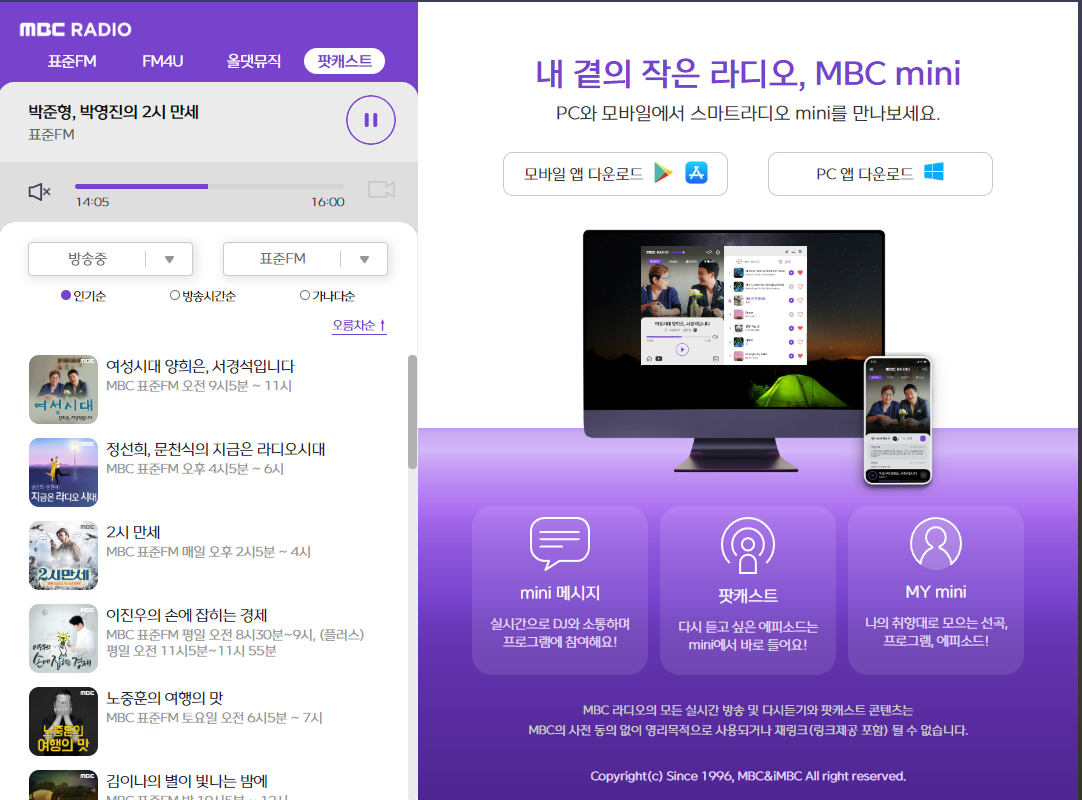The width and height of the screenshot is (1082, 800).
Task: Click the Apple App Store icon
Action: coord(696,173)
